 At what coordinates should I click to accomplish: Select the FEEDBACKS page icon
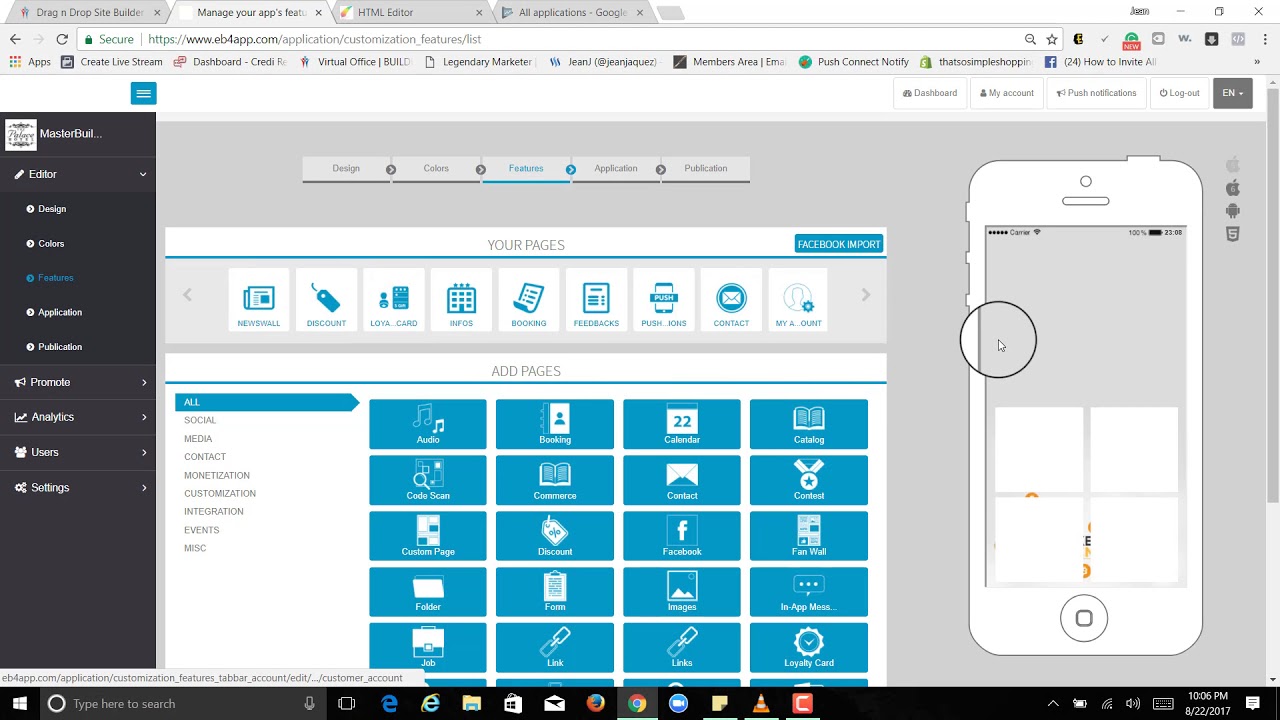[596, 298]
